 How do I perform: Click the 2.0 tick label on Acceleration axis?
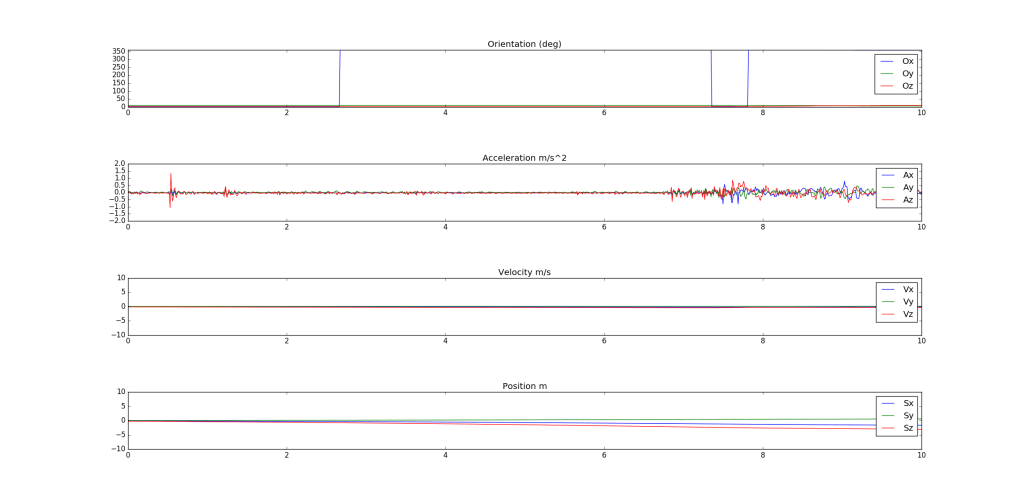pyautogui.click(x=119, y=164)
